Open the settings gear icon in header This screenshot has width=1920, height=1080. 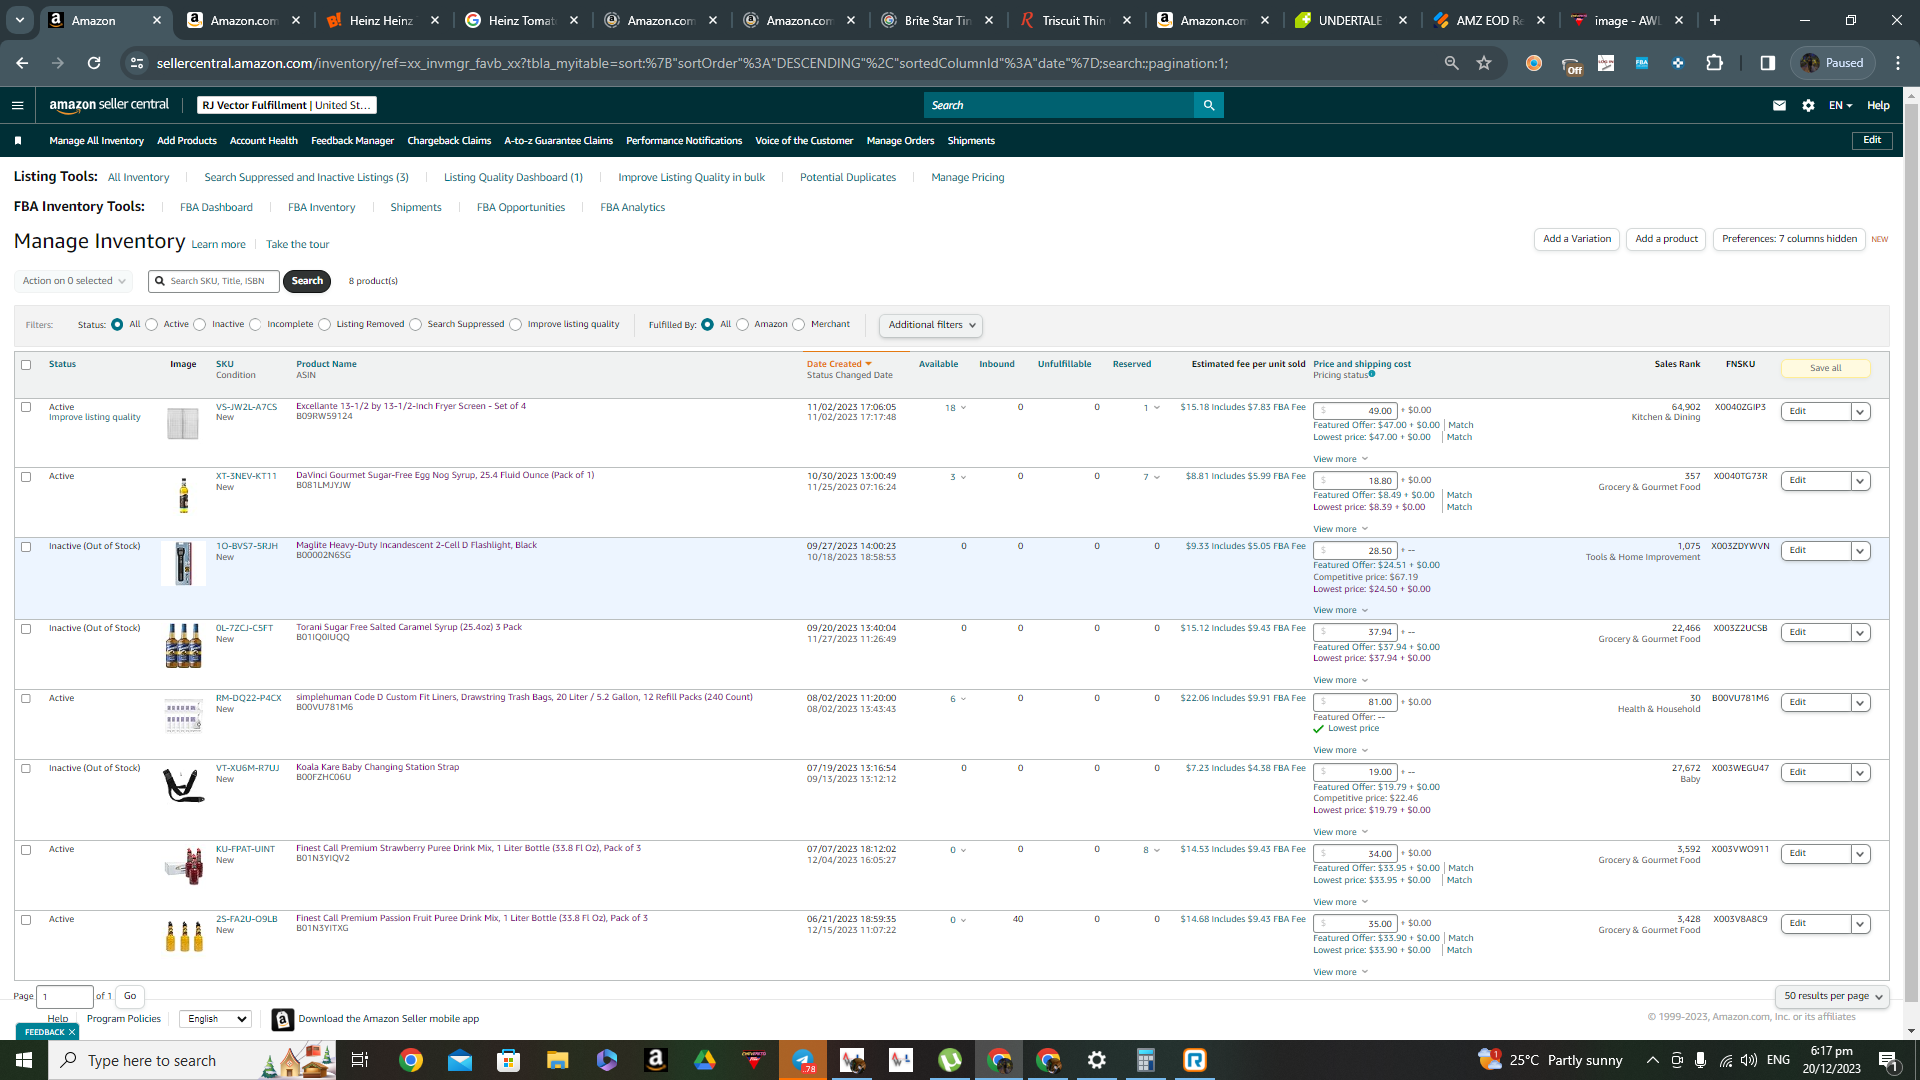[x=1808, y=105]
